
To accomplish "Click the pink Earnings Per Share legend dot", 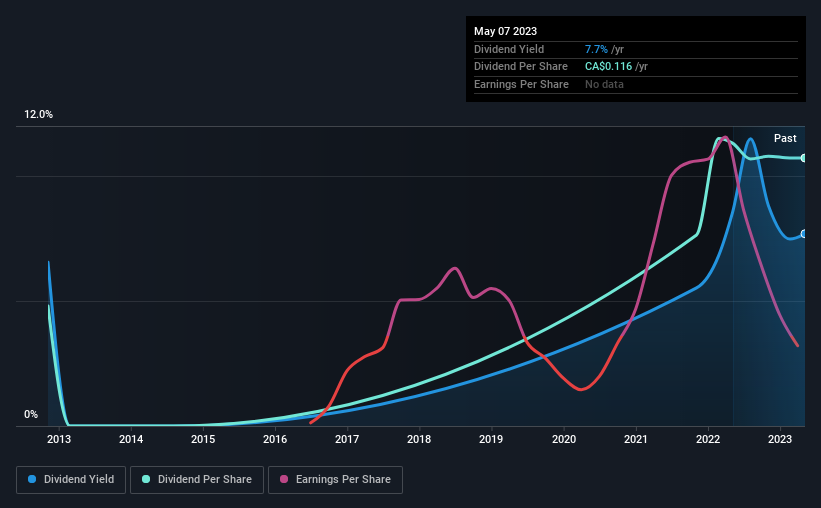I will point(284,479).
